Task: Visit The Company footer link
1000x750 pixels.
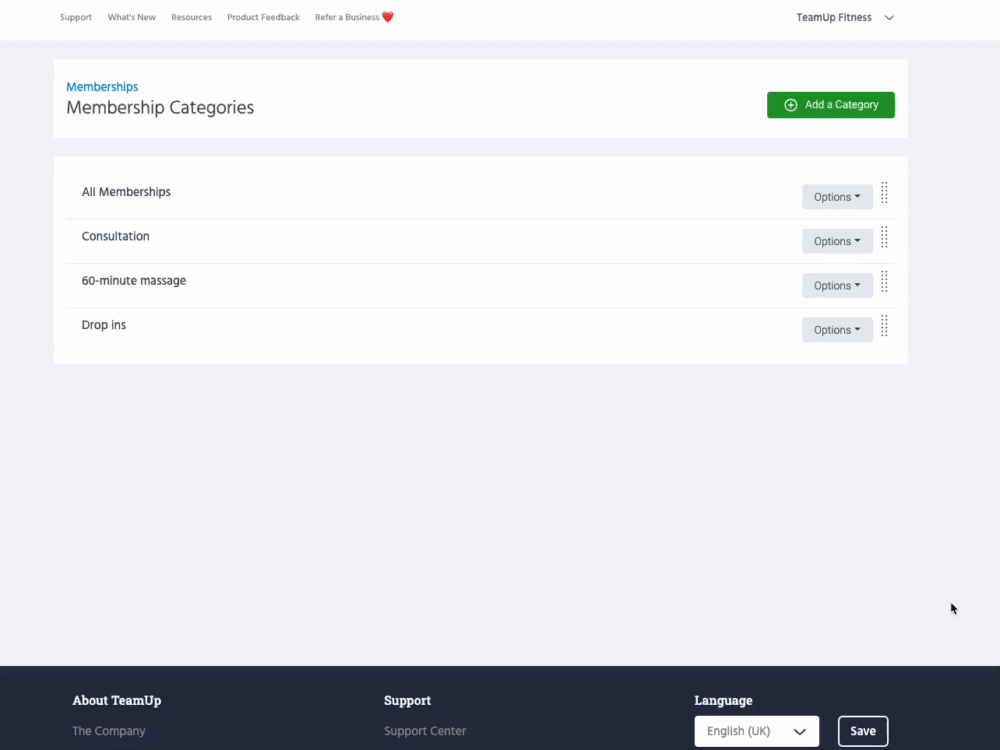Action: [108, 731]
